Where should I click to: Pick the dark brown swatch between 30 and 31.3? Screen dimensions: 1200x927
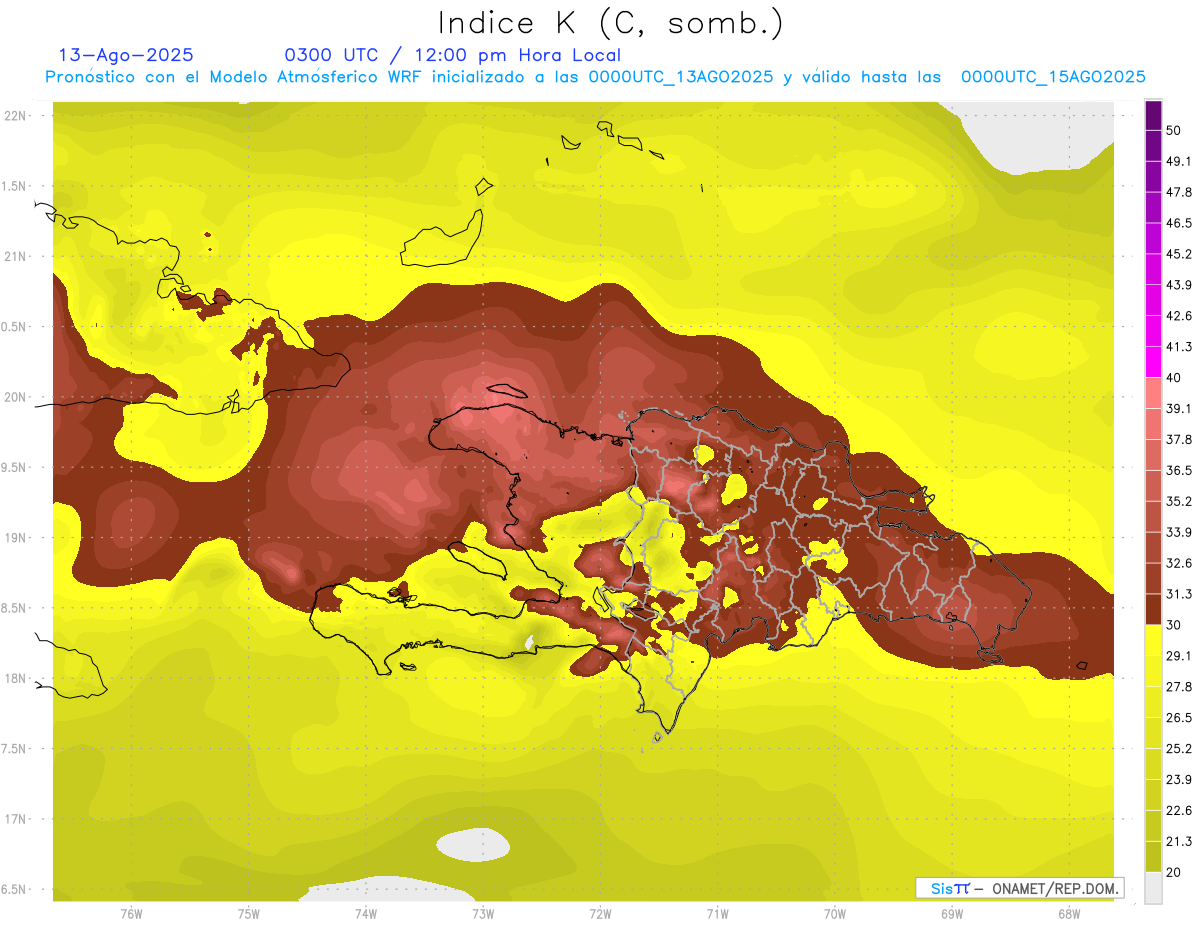coord(1154,609)
